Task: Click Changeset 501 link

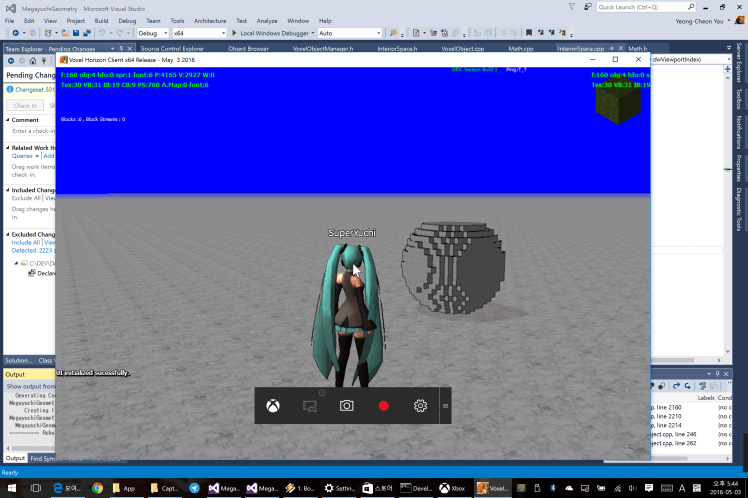Action: pyautogui.click(x=34, y=90)
